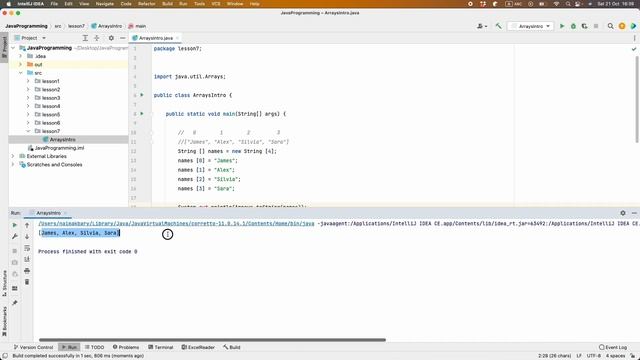Open the VCS menu
Screen dimensions: 640x360
coord(216,4)
